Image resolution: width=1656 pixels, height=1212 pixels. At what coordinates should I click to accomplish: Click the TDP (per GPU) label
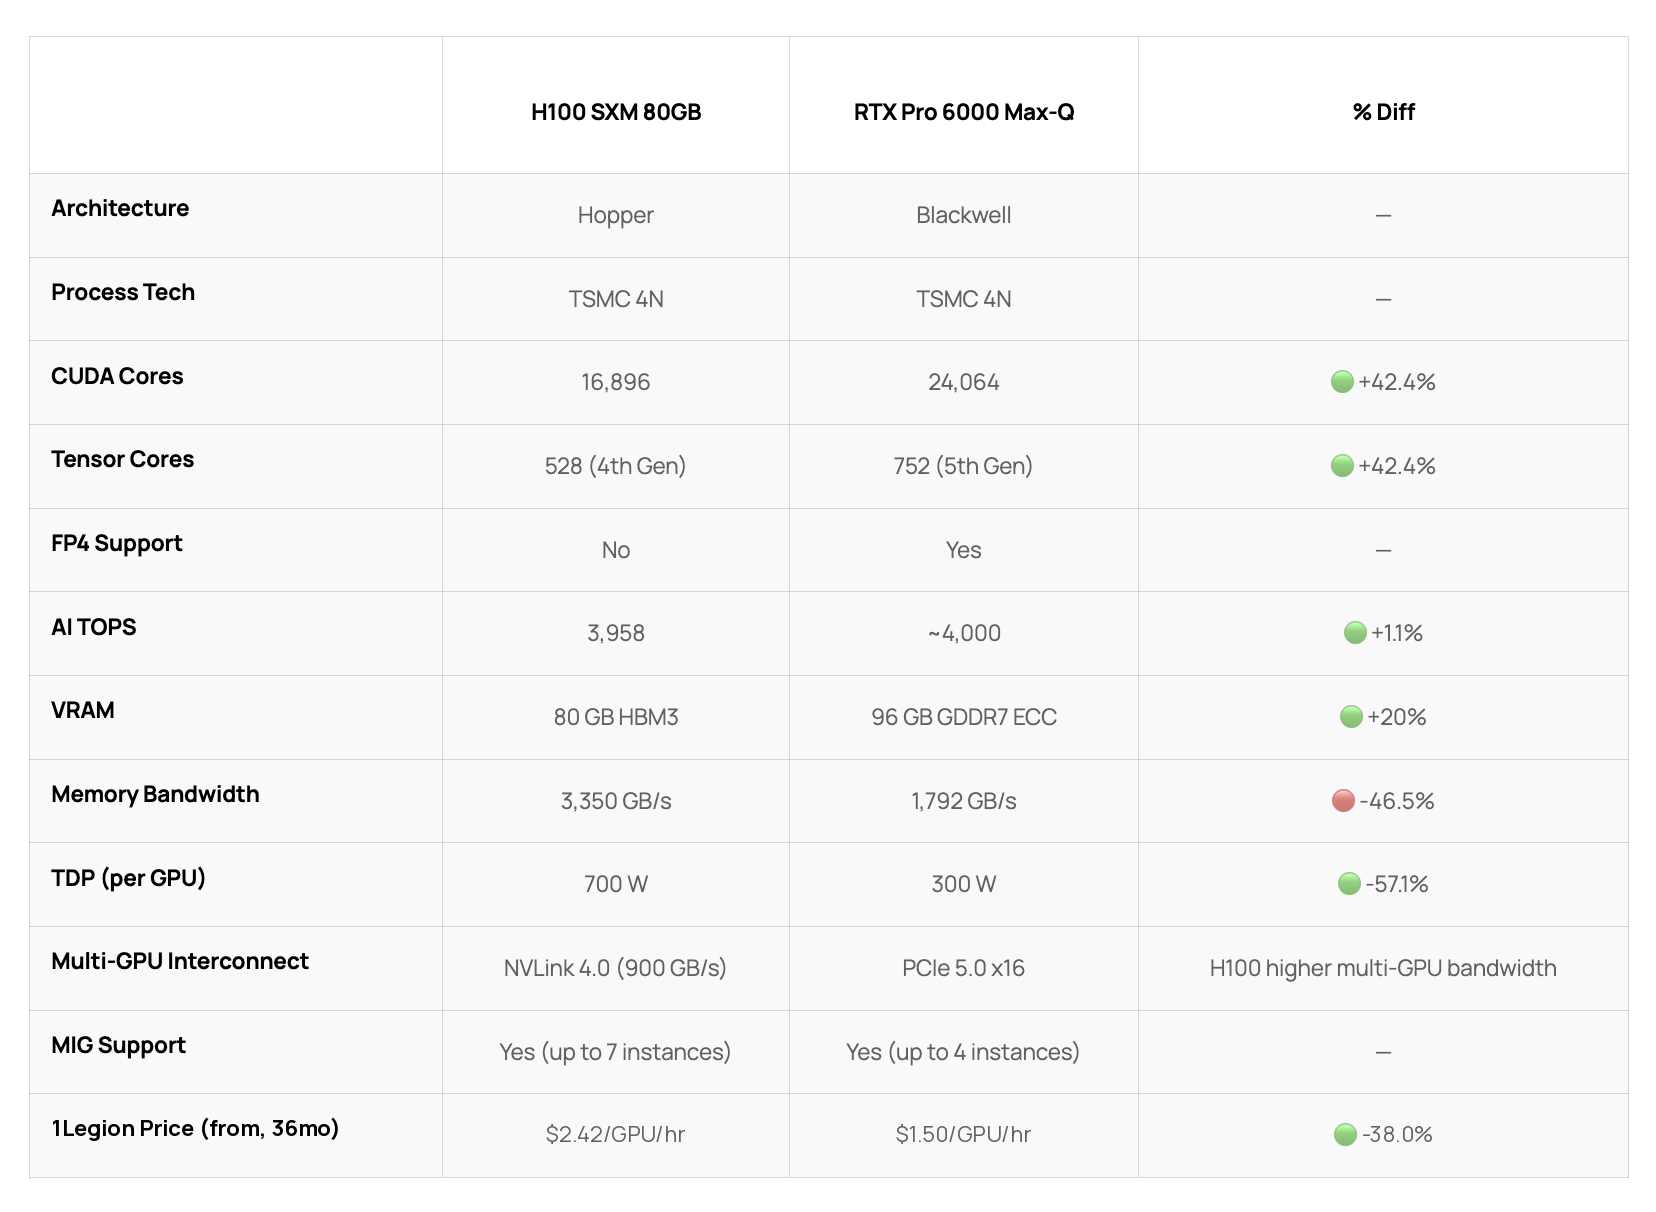128,878
